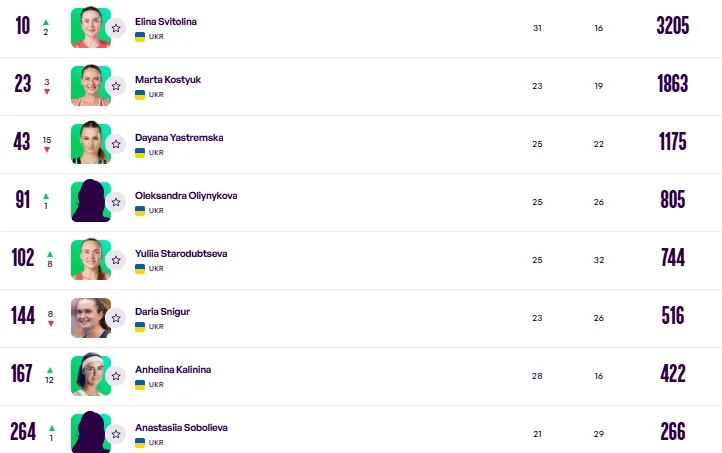Click the silhouette avatar for Oleksandra Oliynykova
Viewport: 722px width, 453px height.
88,201
